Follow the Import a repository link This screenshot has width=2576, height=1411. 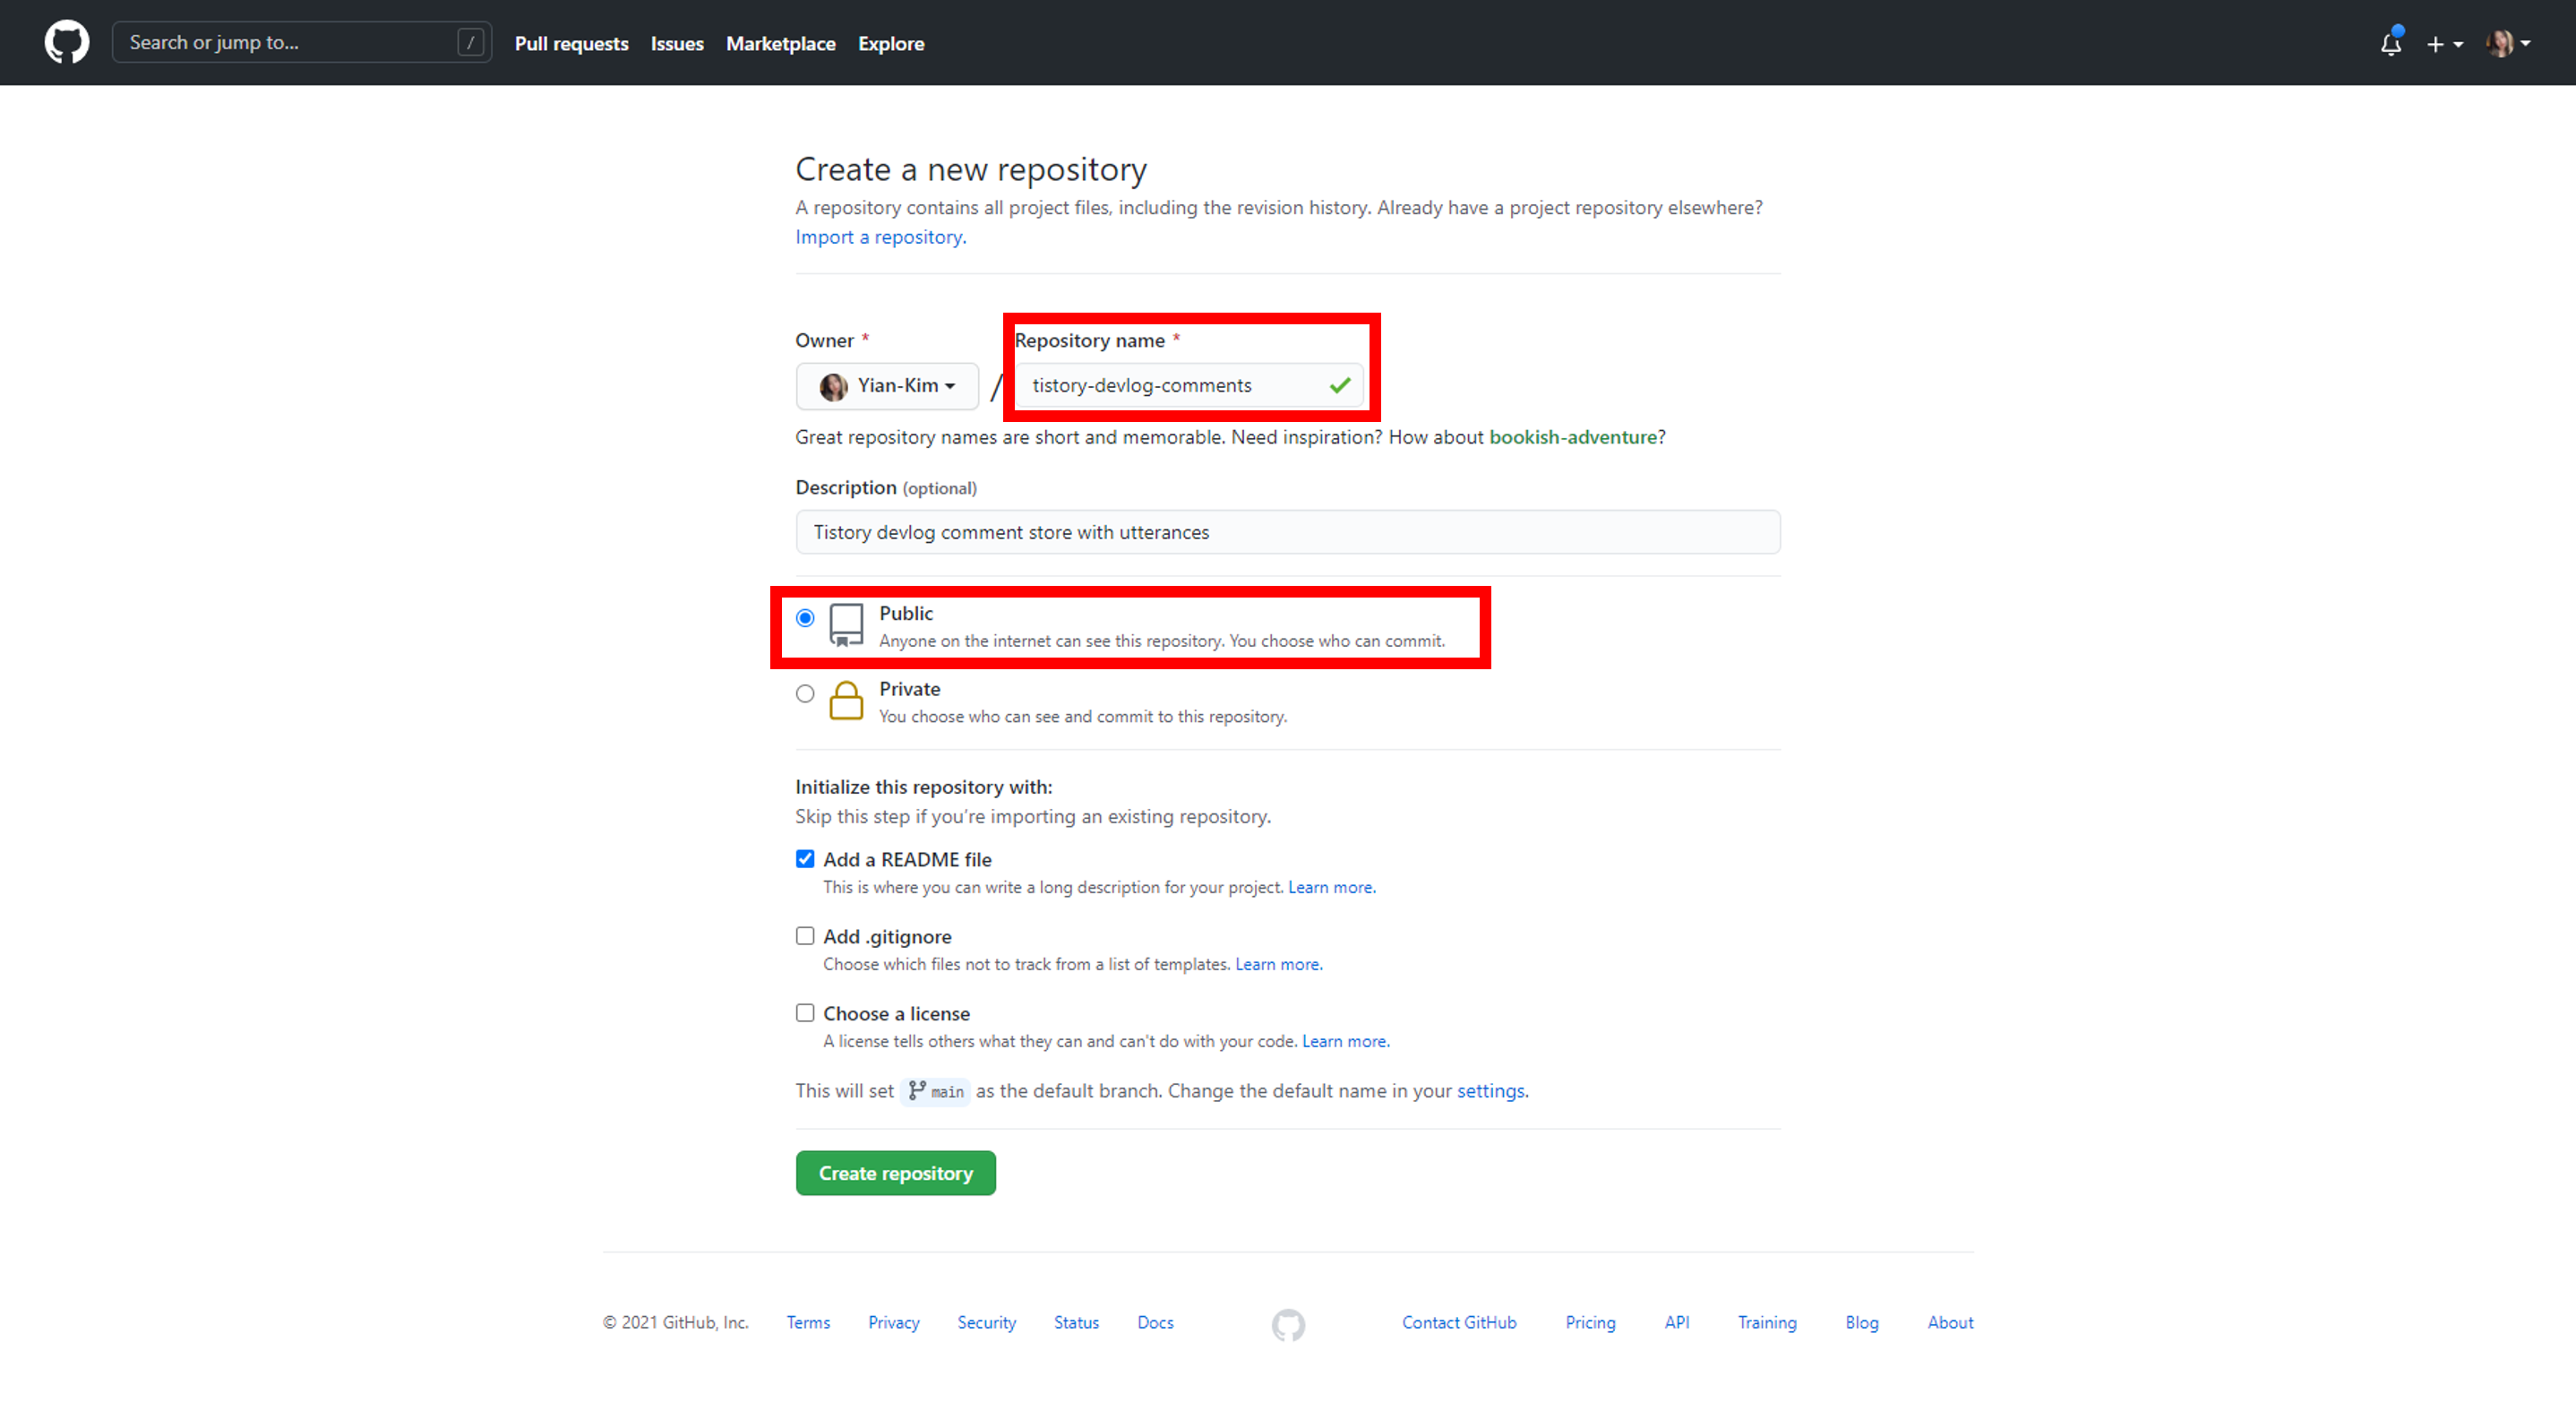tap(880, 237)
